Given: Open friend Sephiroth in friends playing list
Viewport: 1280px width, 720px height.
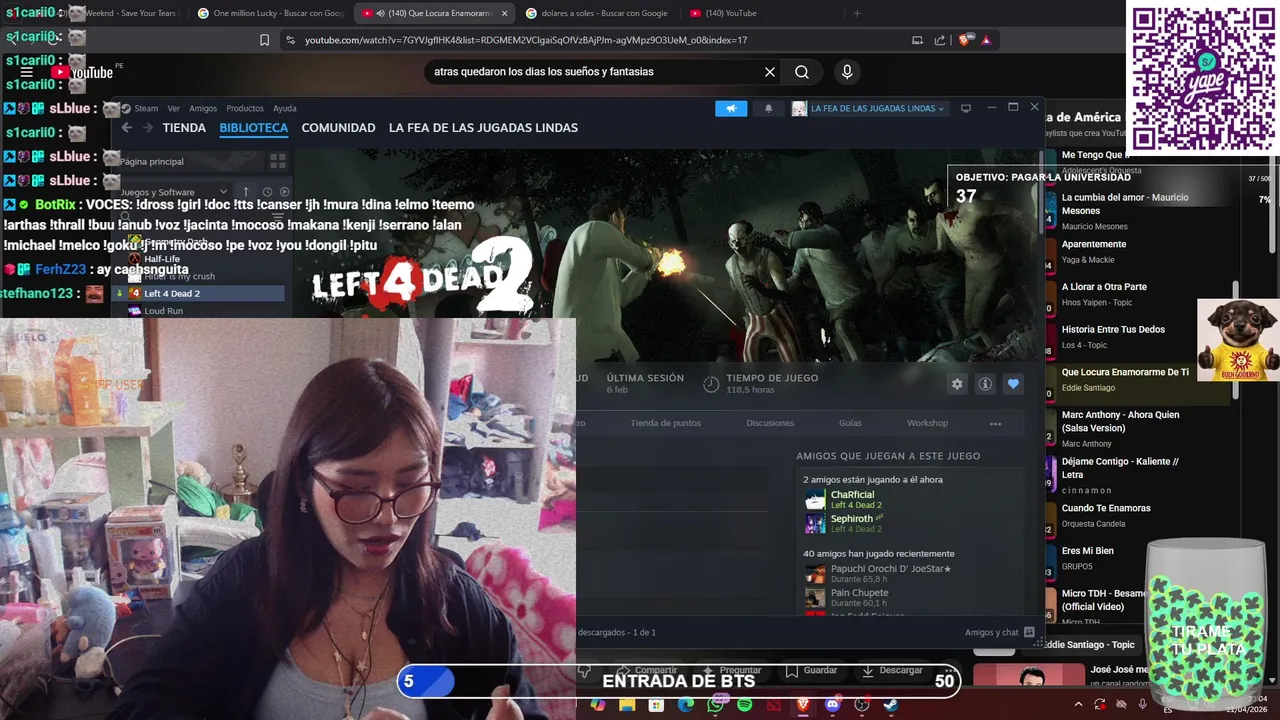Looking at the screenshot, I should tap(845, 523).
